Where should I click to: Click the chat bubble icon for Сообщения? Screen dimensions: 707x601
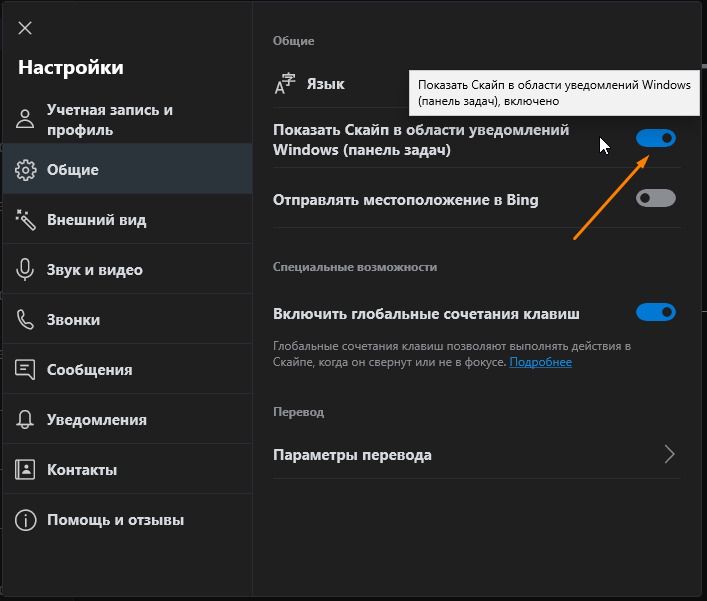point(25,370)
